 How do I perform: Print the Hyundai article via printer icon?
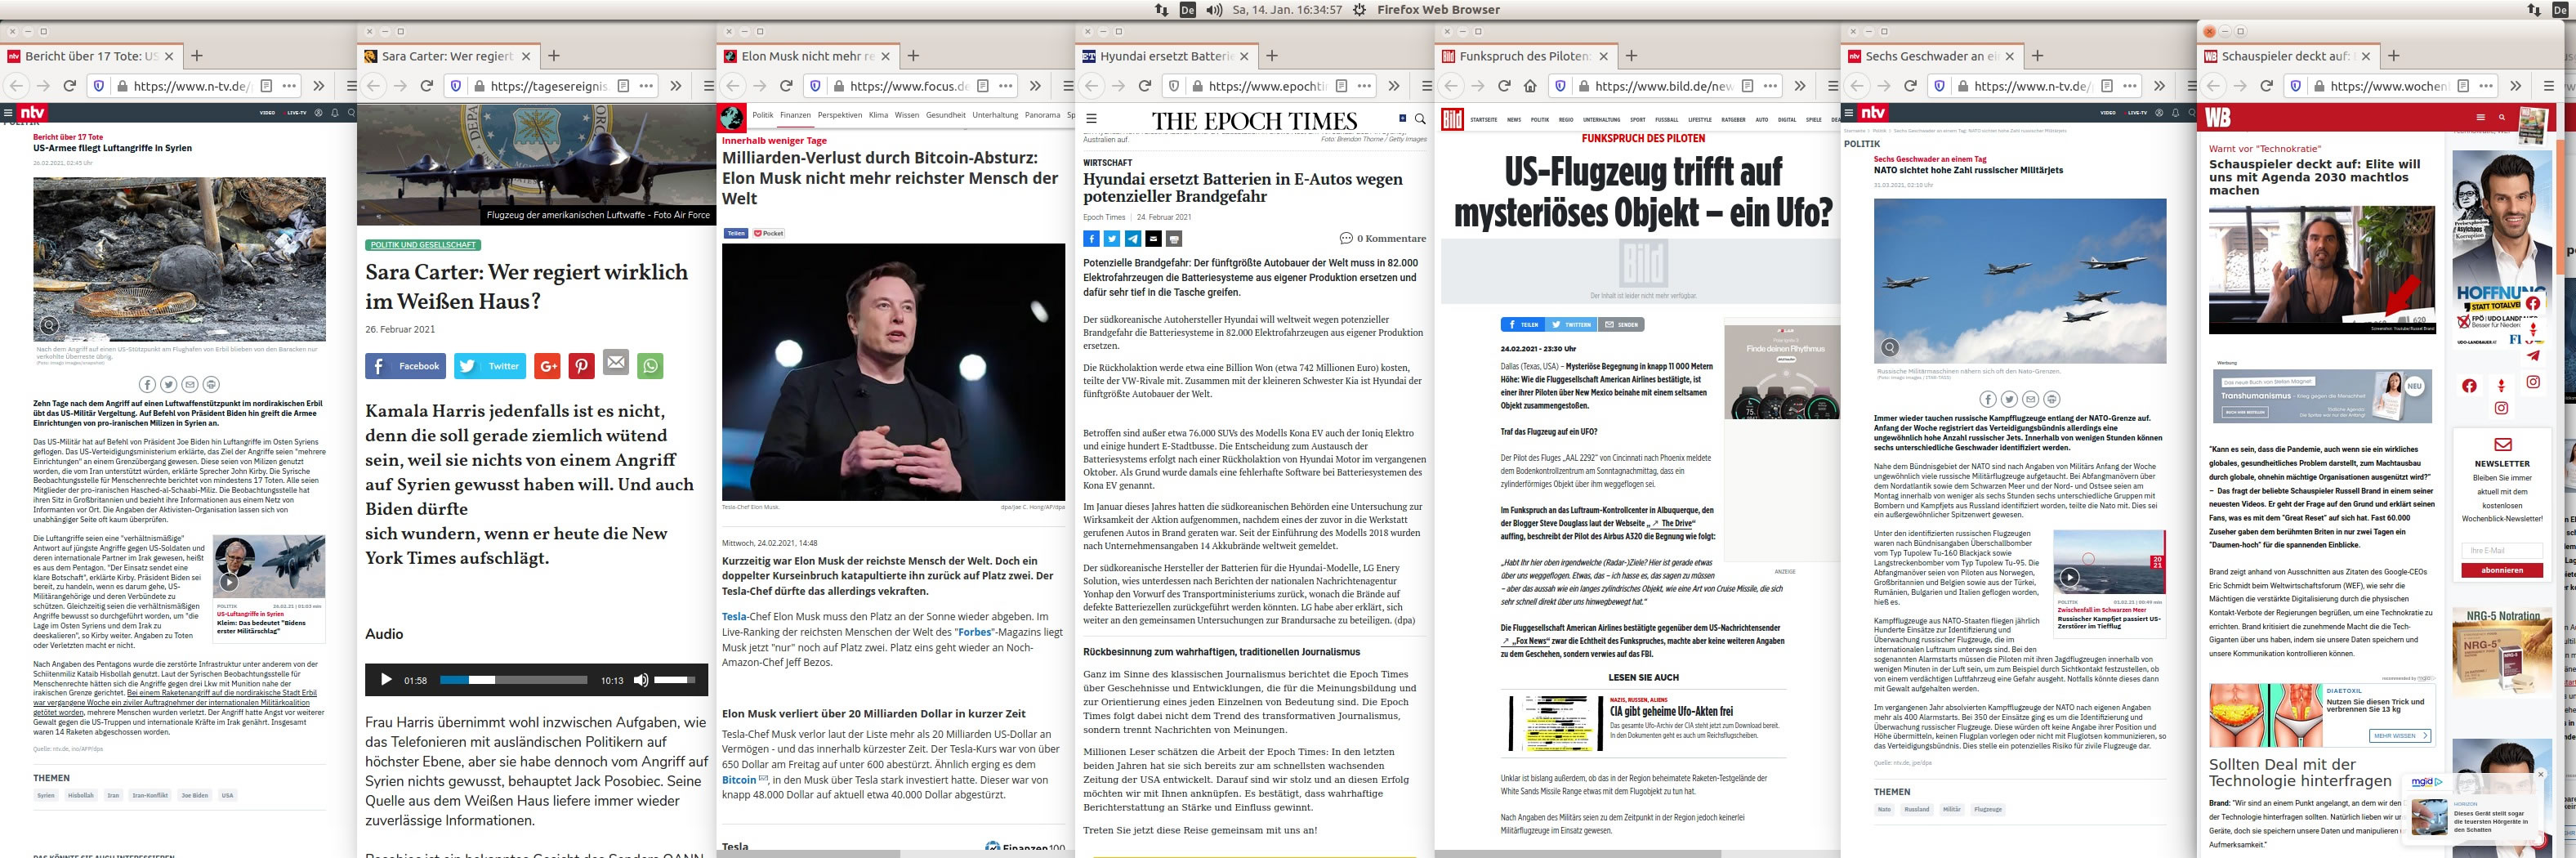coord(1174,239)
